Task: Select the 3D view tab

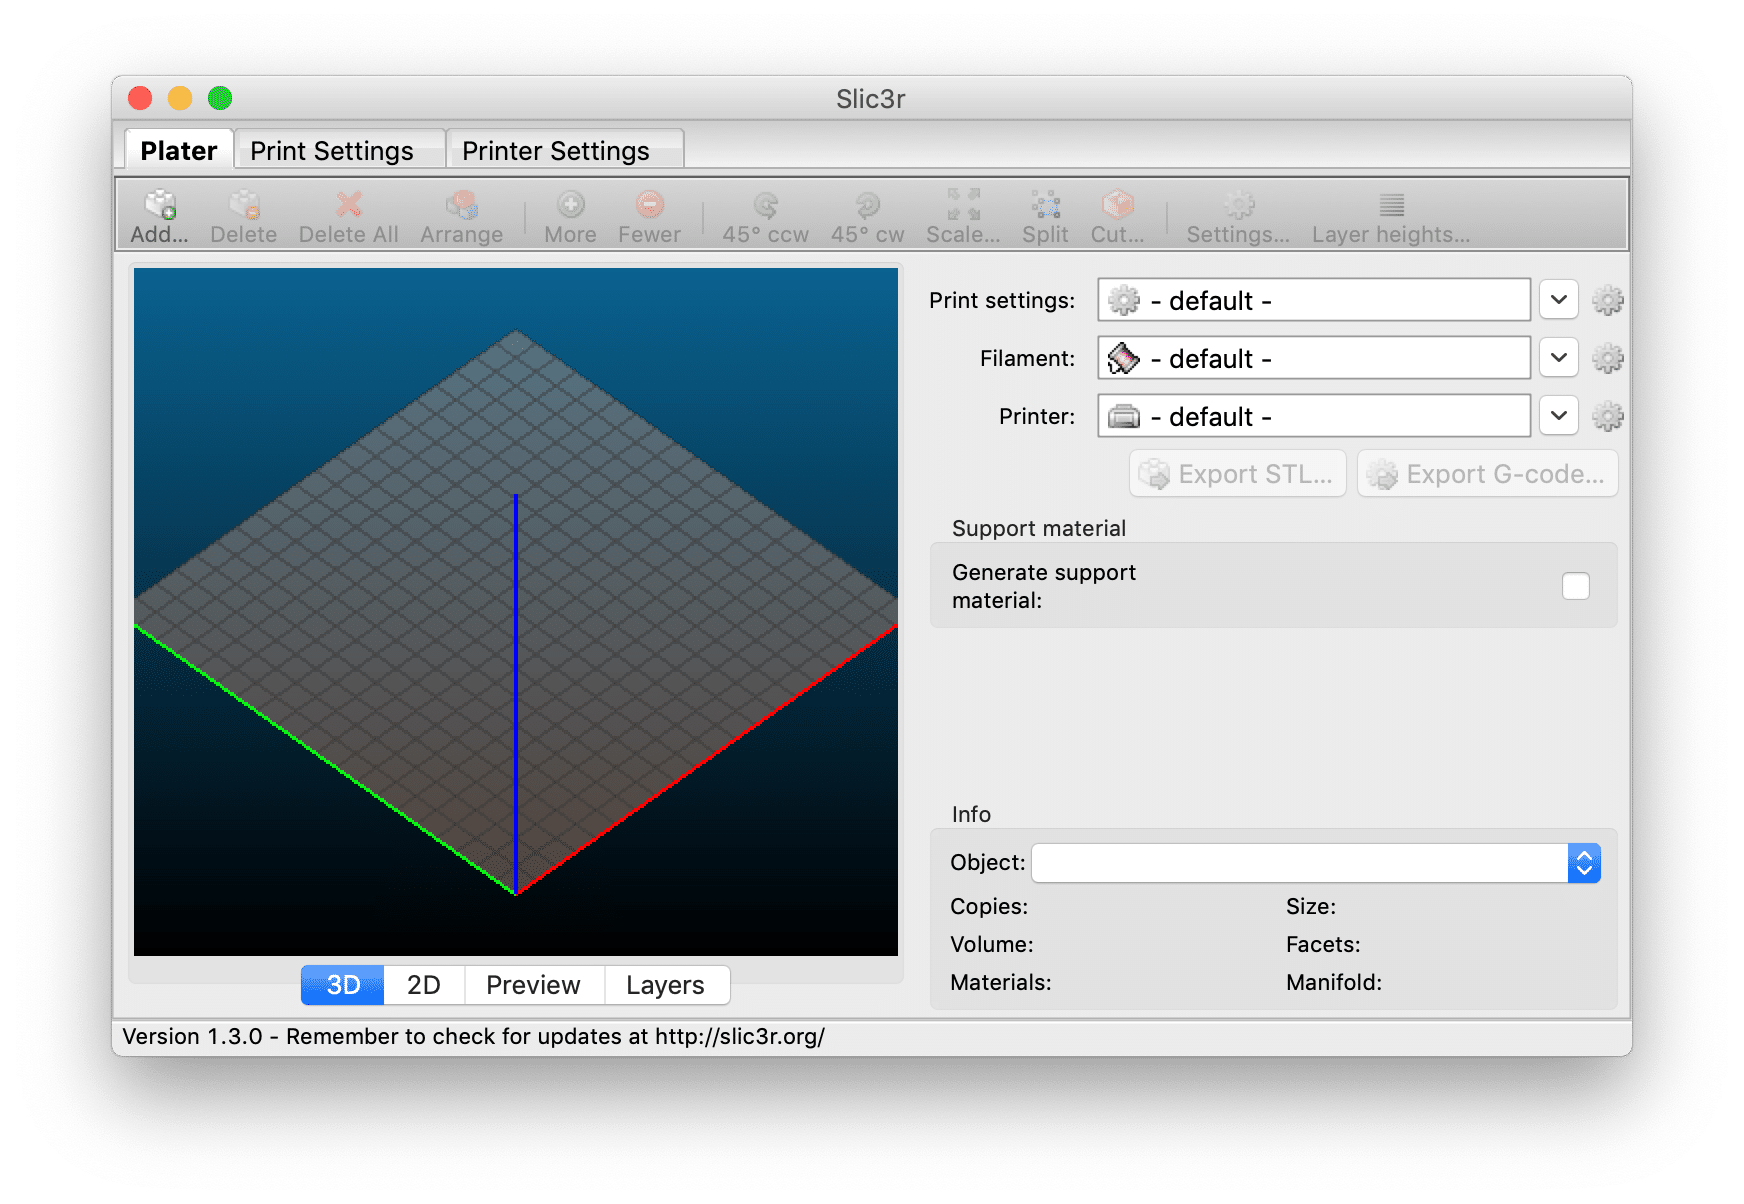Action: tap(343, 985)
